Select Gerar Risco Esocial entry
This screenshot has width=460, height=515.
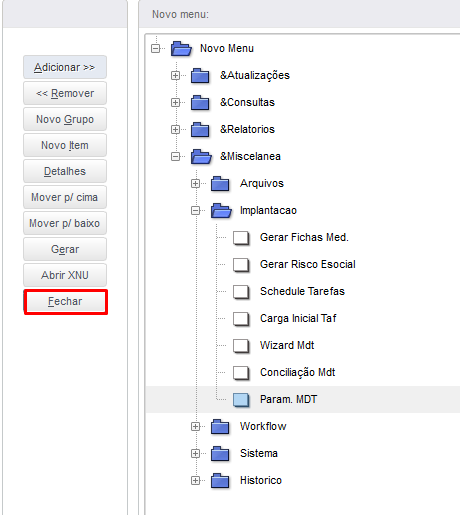pos(308,264)
